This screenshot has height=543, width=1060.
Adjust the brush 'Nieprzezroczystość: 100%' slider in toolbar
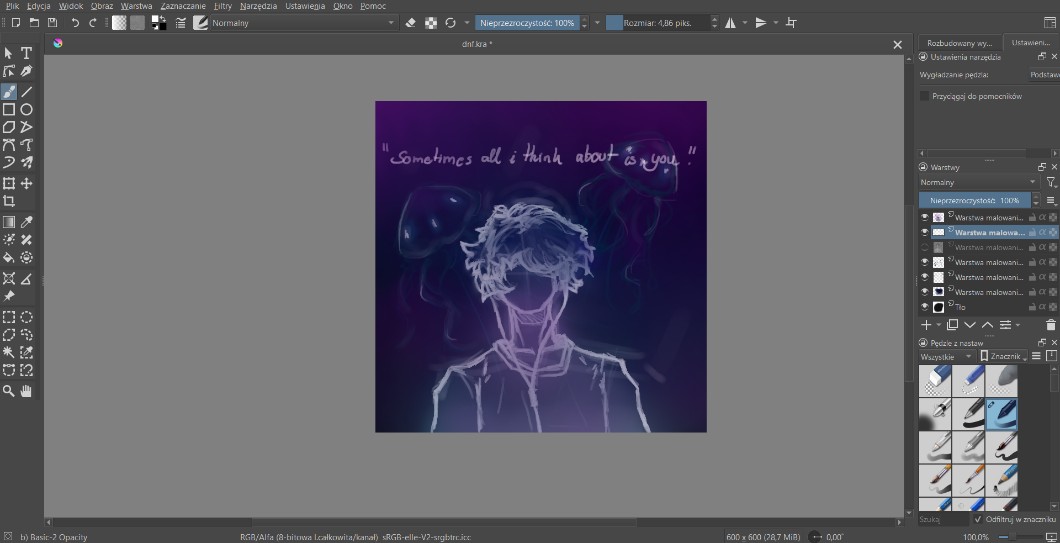click(x=526, y=22)
